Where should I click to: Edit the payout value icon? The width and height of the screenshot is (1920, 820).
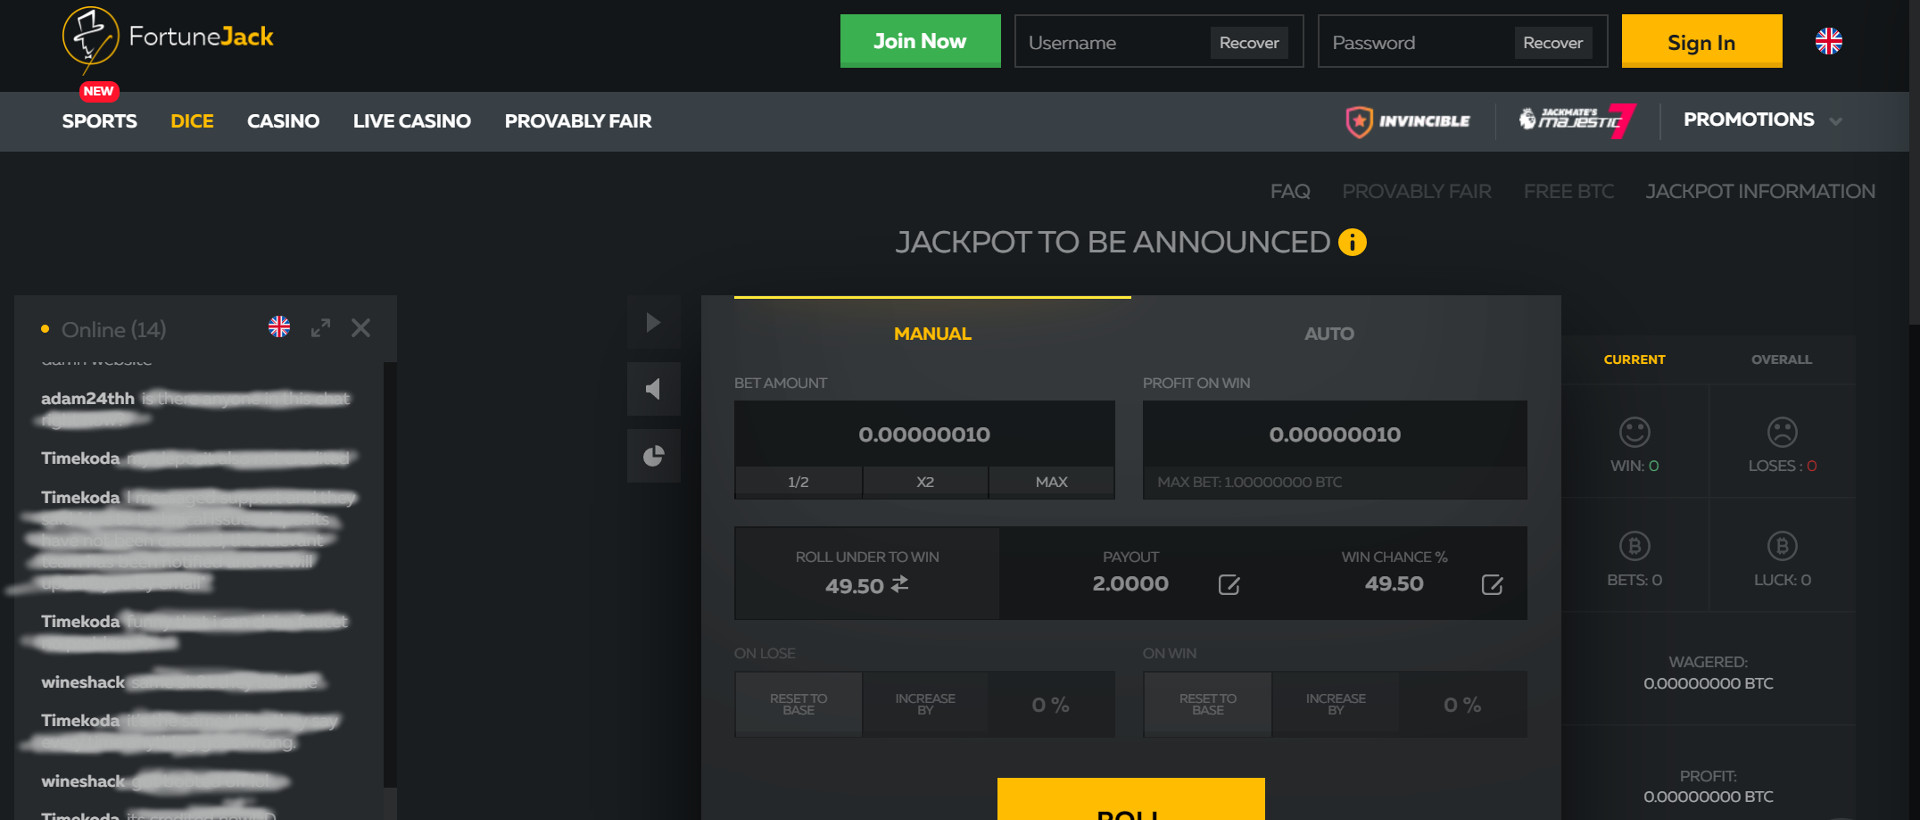point(1229,585)
